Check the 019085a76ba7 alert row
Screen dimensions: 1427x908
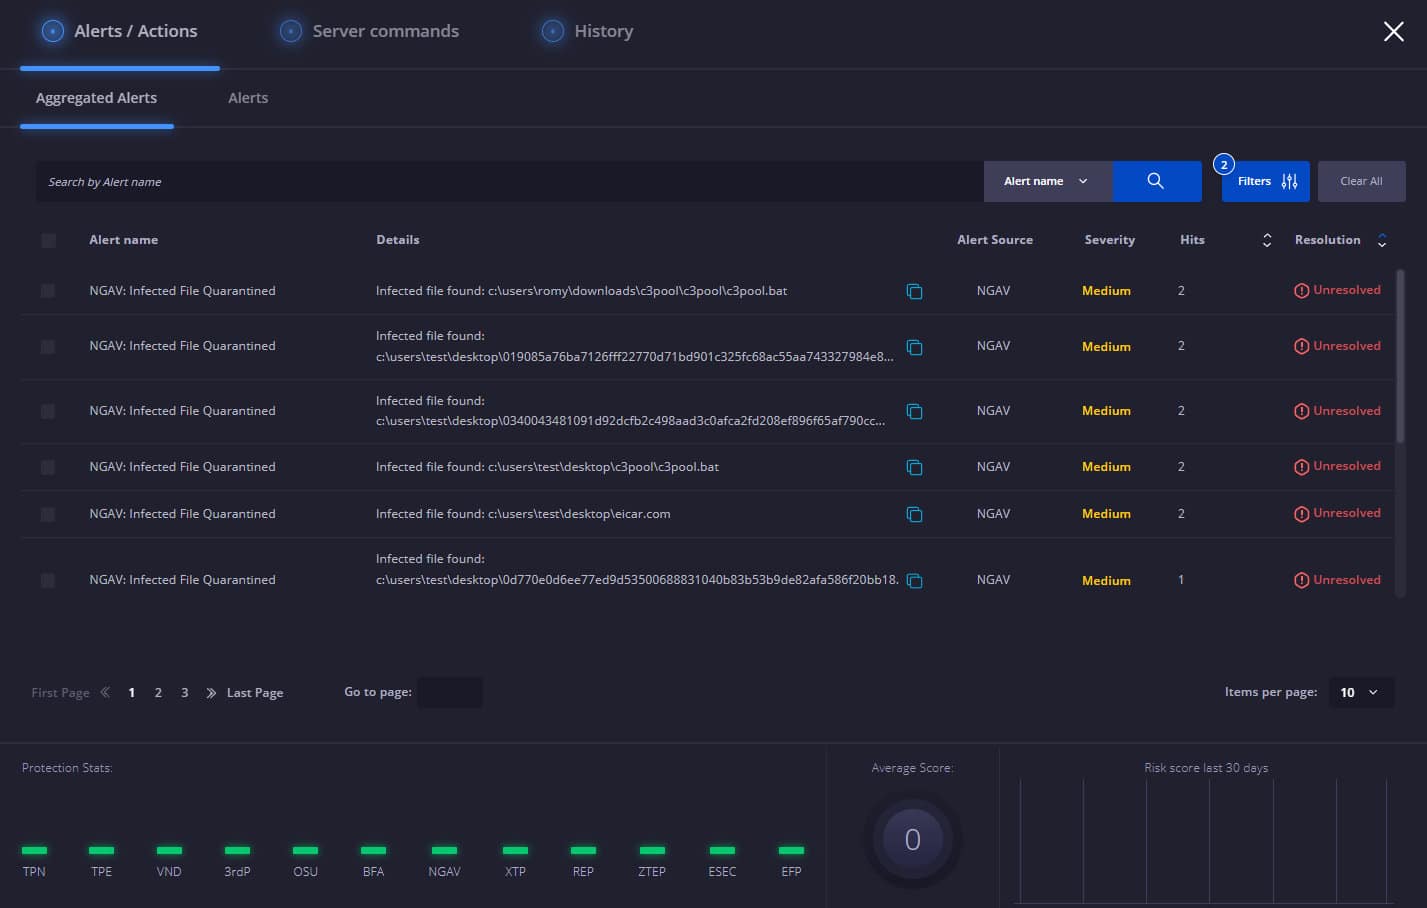(x=48, y=346)
